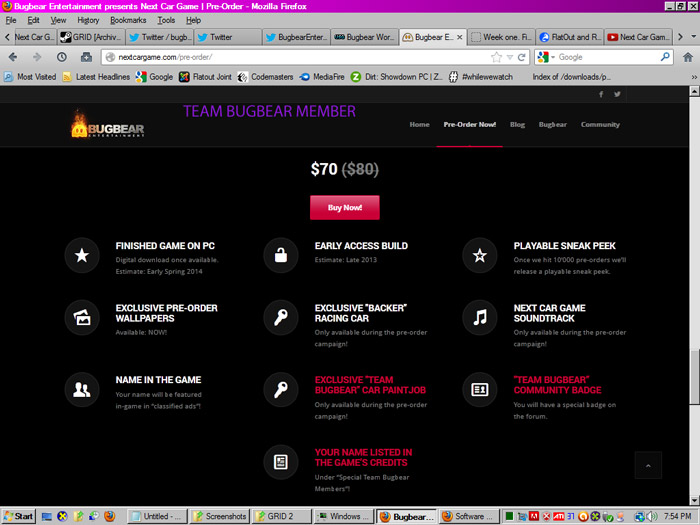Image resolution: width=700 pixels, height=525 pixels.
Task: Click the page vertical scrollbar thumb
Action: coord(694,376)
